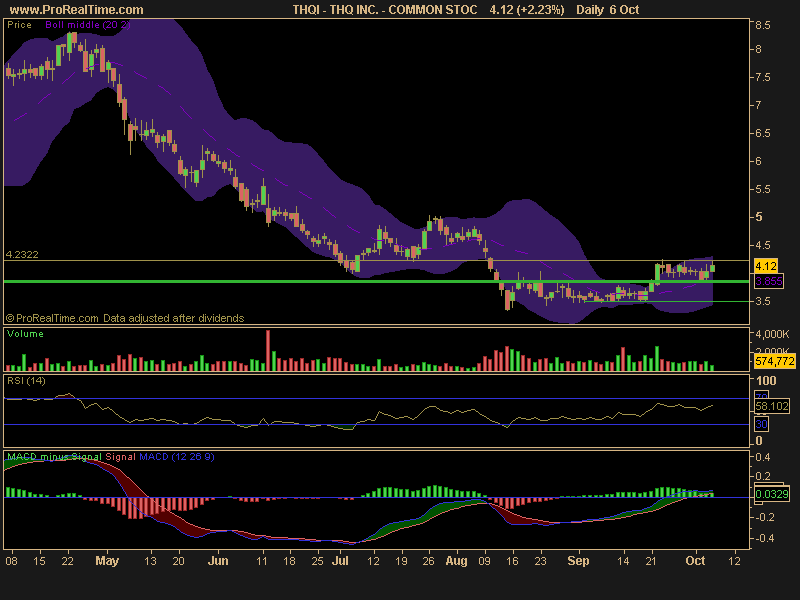Select the Volume panel label
Screen dimensions: 800x600
(25, 334)
